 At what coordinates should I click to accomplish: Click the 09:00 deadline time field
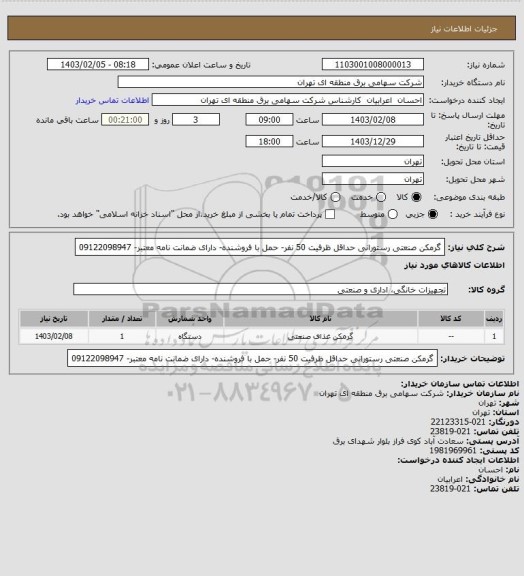[x=269, y=120]
